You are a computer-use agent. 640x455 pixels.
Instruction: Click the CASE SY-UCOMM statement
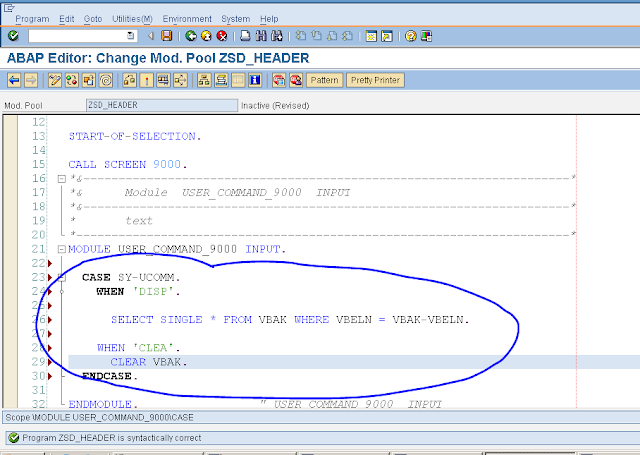tap(131, 277)
